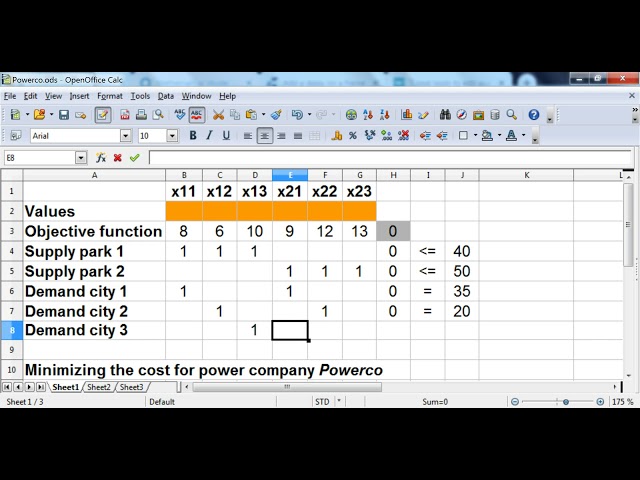Image resolution: width=640 pixels, height=480 pixels.
Task: Expand the Name Box dropdown
Action: [x=81, y=158]
